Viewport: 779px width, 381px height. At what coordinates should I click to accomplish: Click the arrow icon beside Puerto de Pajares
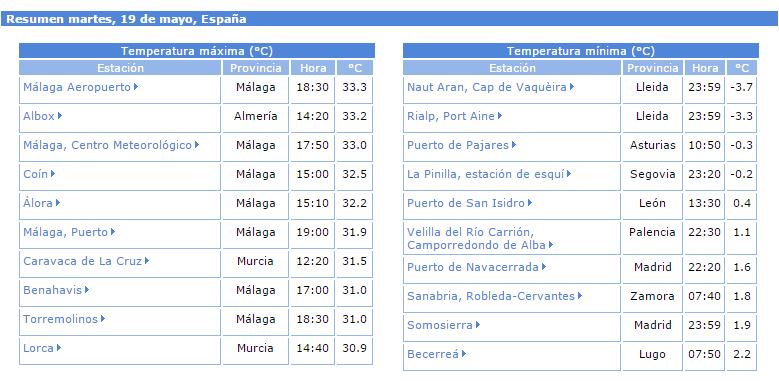pos(514,145)
